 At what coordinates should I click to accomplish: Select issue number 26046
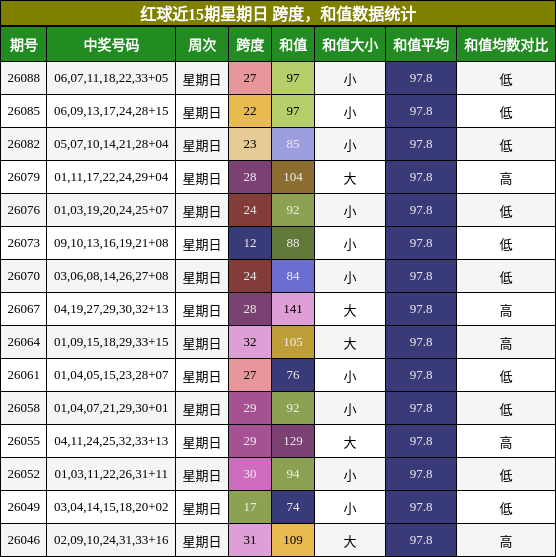[x=23, y=540]
